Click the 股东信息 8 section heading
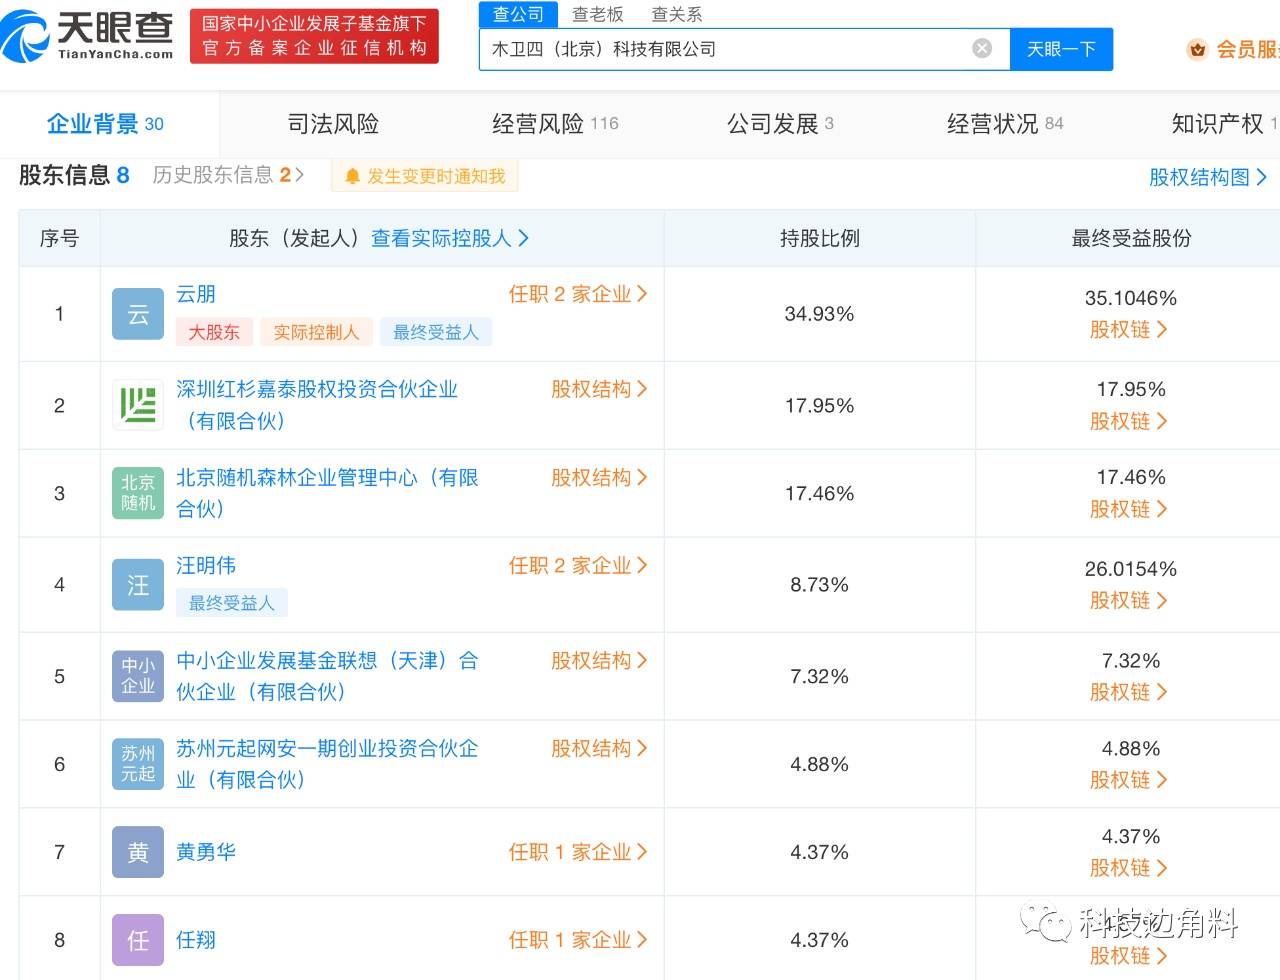 coord(74,175)
